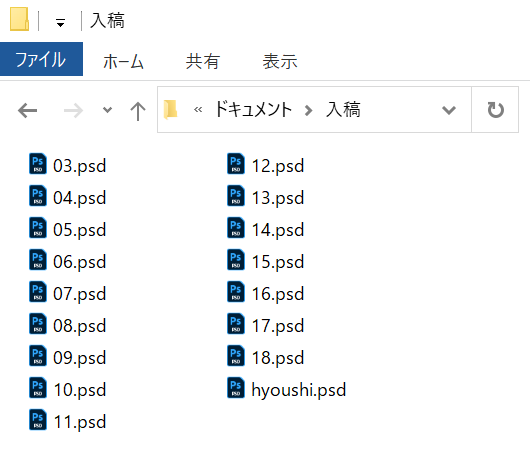The height and width of the screenshot is (460, 530).
Task: Select the file name 16.psd
Action: [278, 294]
